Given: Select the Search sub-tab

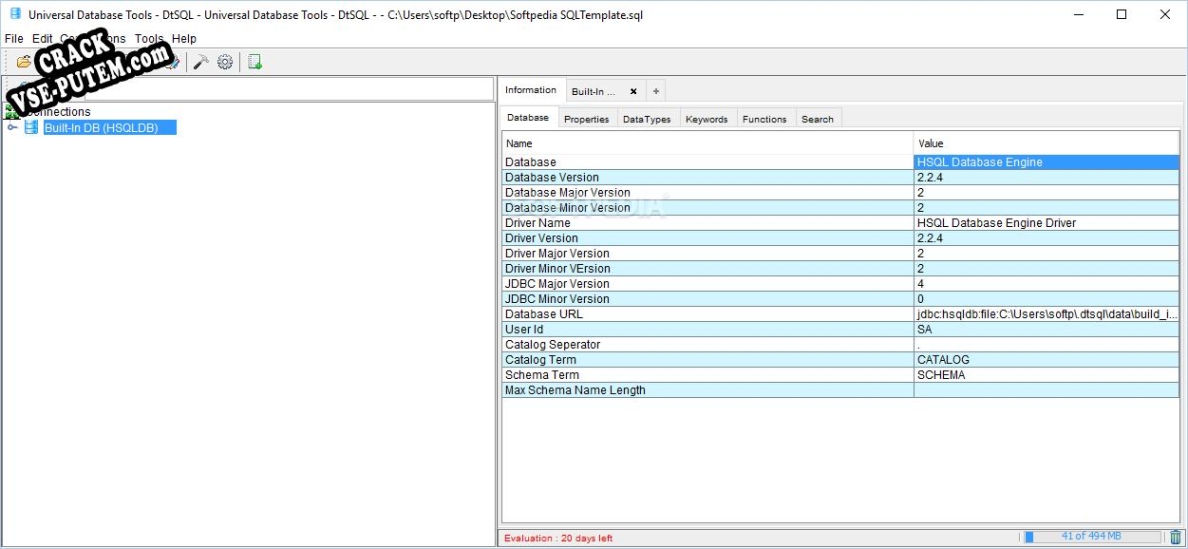Looking at the screenshot, I should [x=818, y=119].
